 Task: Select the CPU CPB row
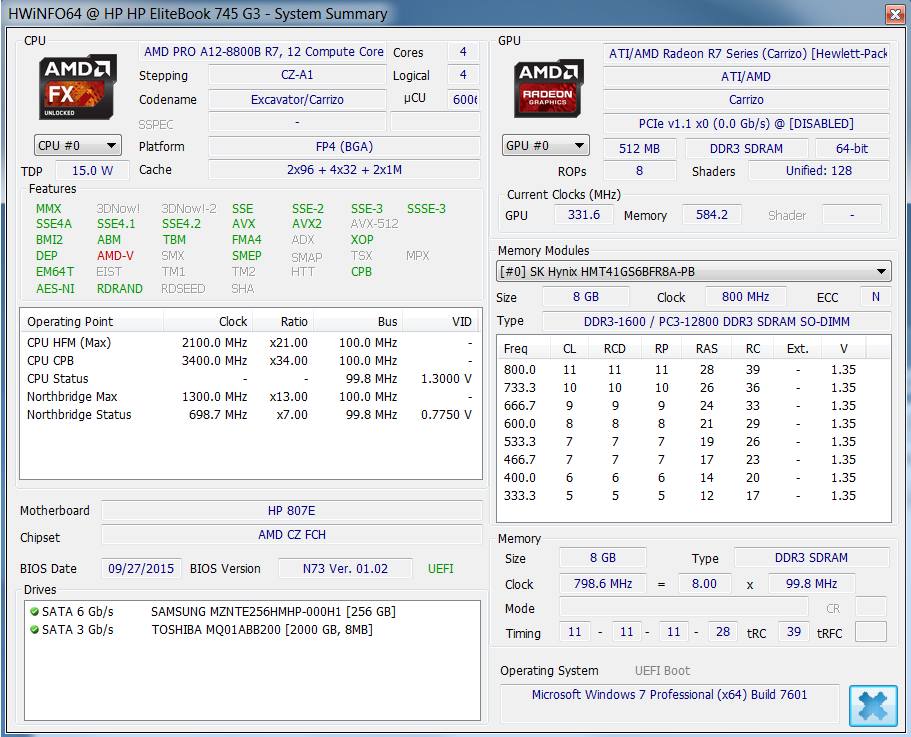[249, 361]
